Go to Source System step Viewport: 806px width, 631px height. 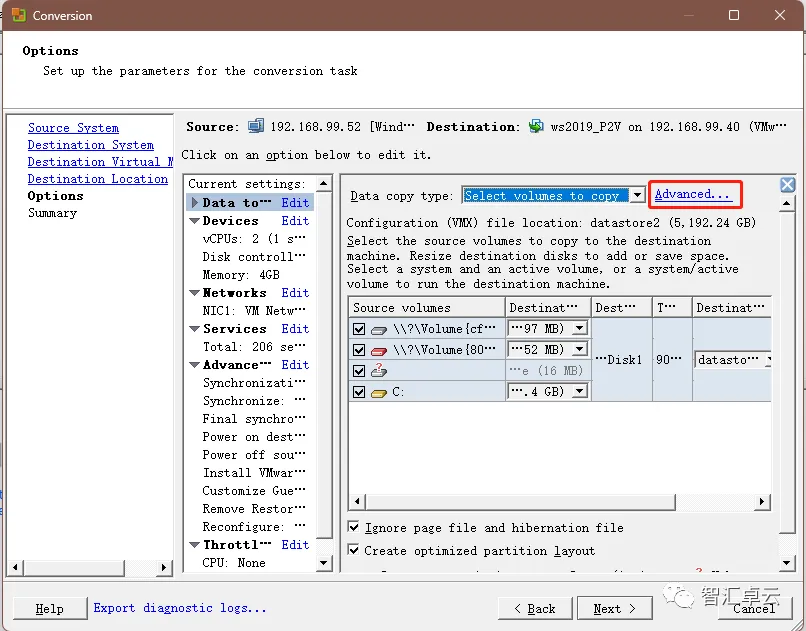pyautogui.click(x=73, y=128)
